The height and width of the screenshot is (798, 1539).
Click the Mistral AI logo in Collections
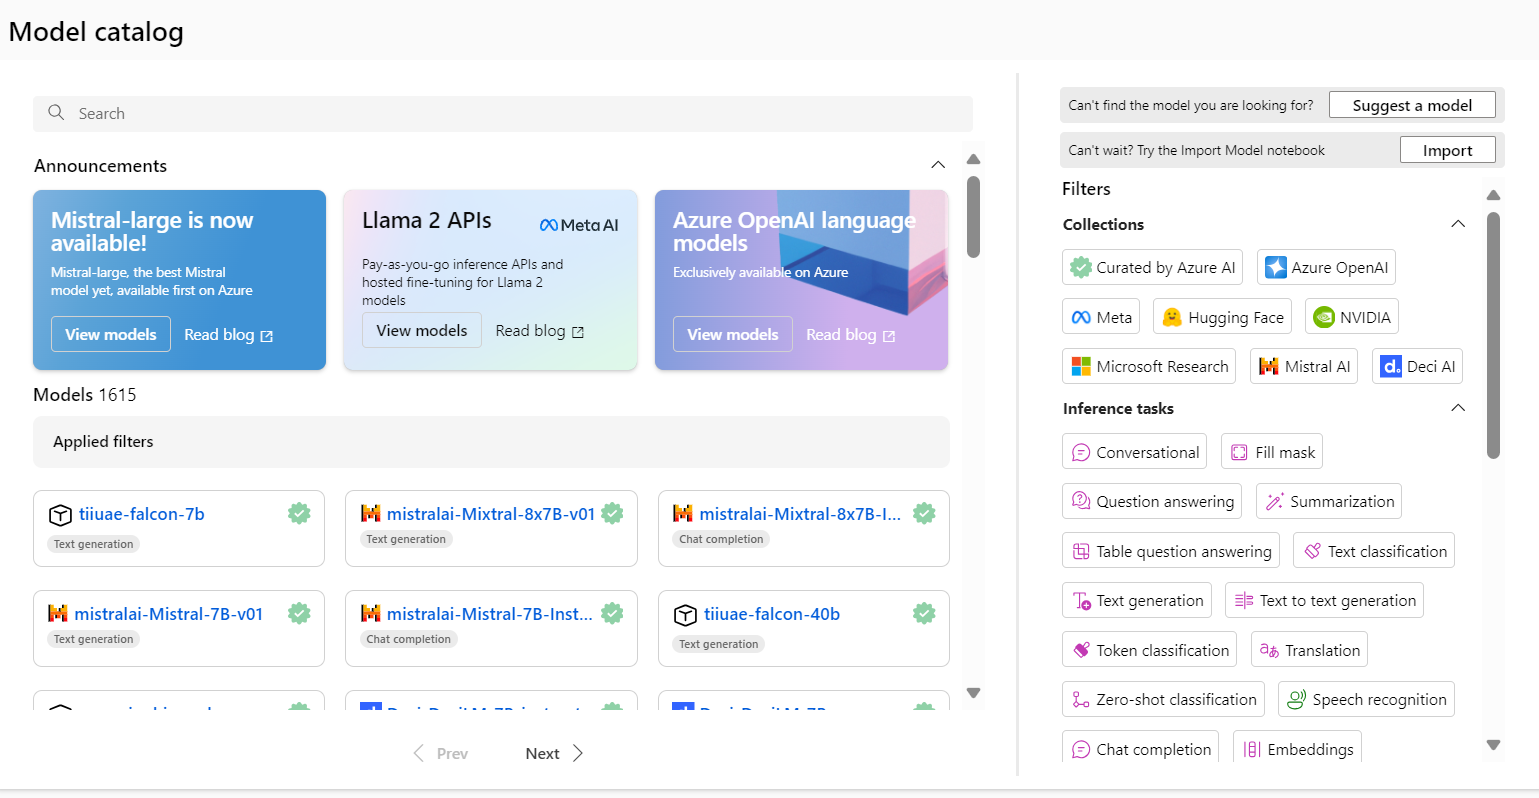(1269, 366)
